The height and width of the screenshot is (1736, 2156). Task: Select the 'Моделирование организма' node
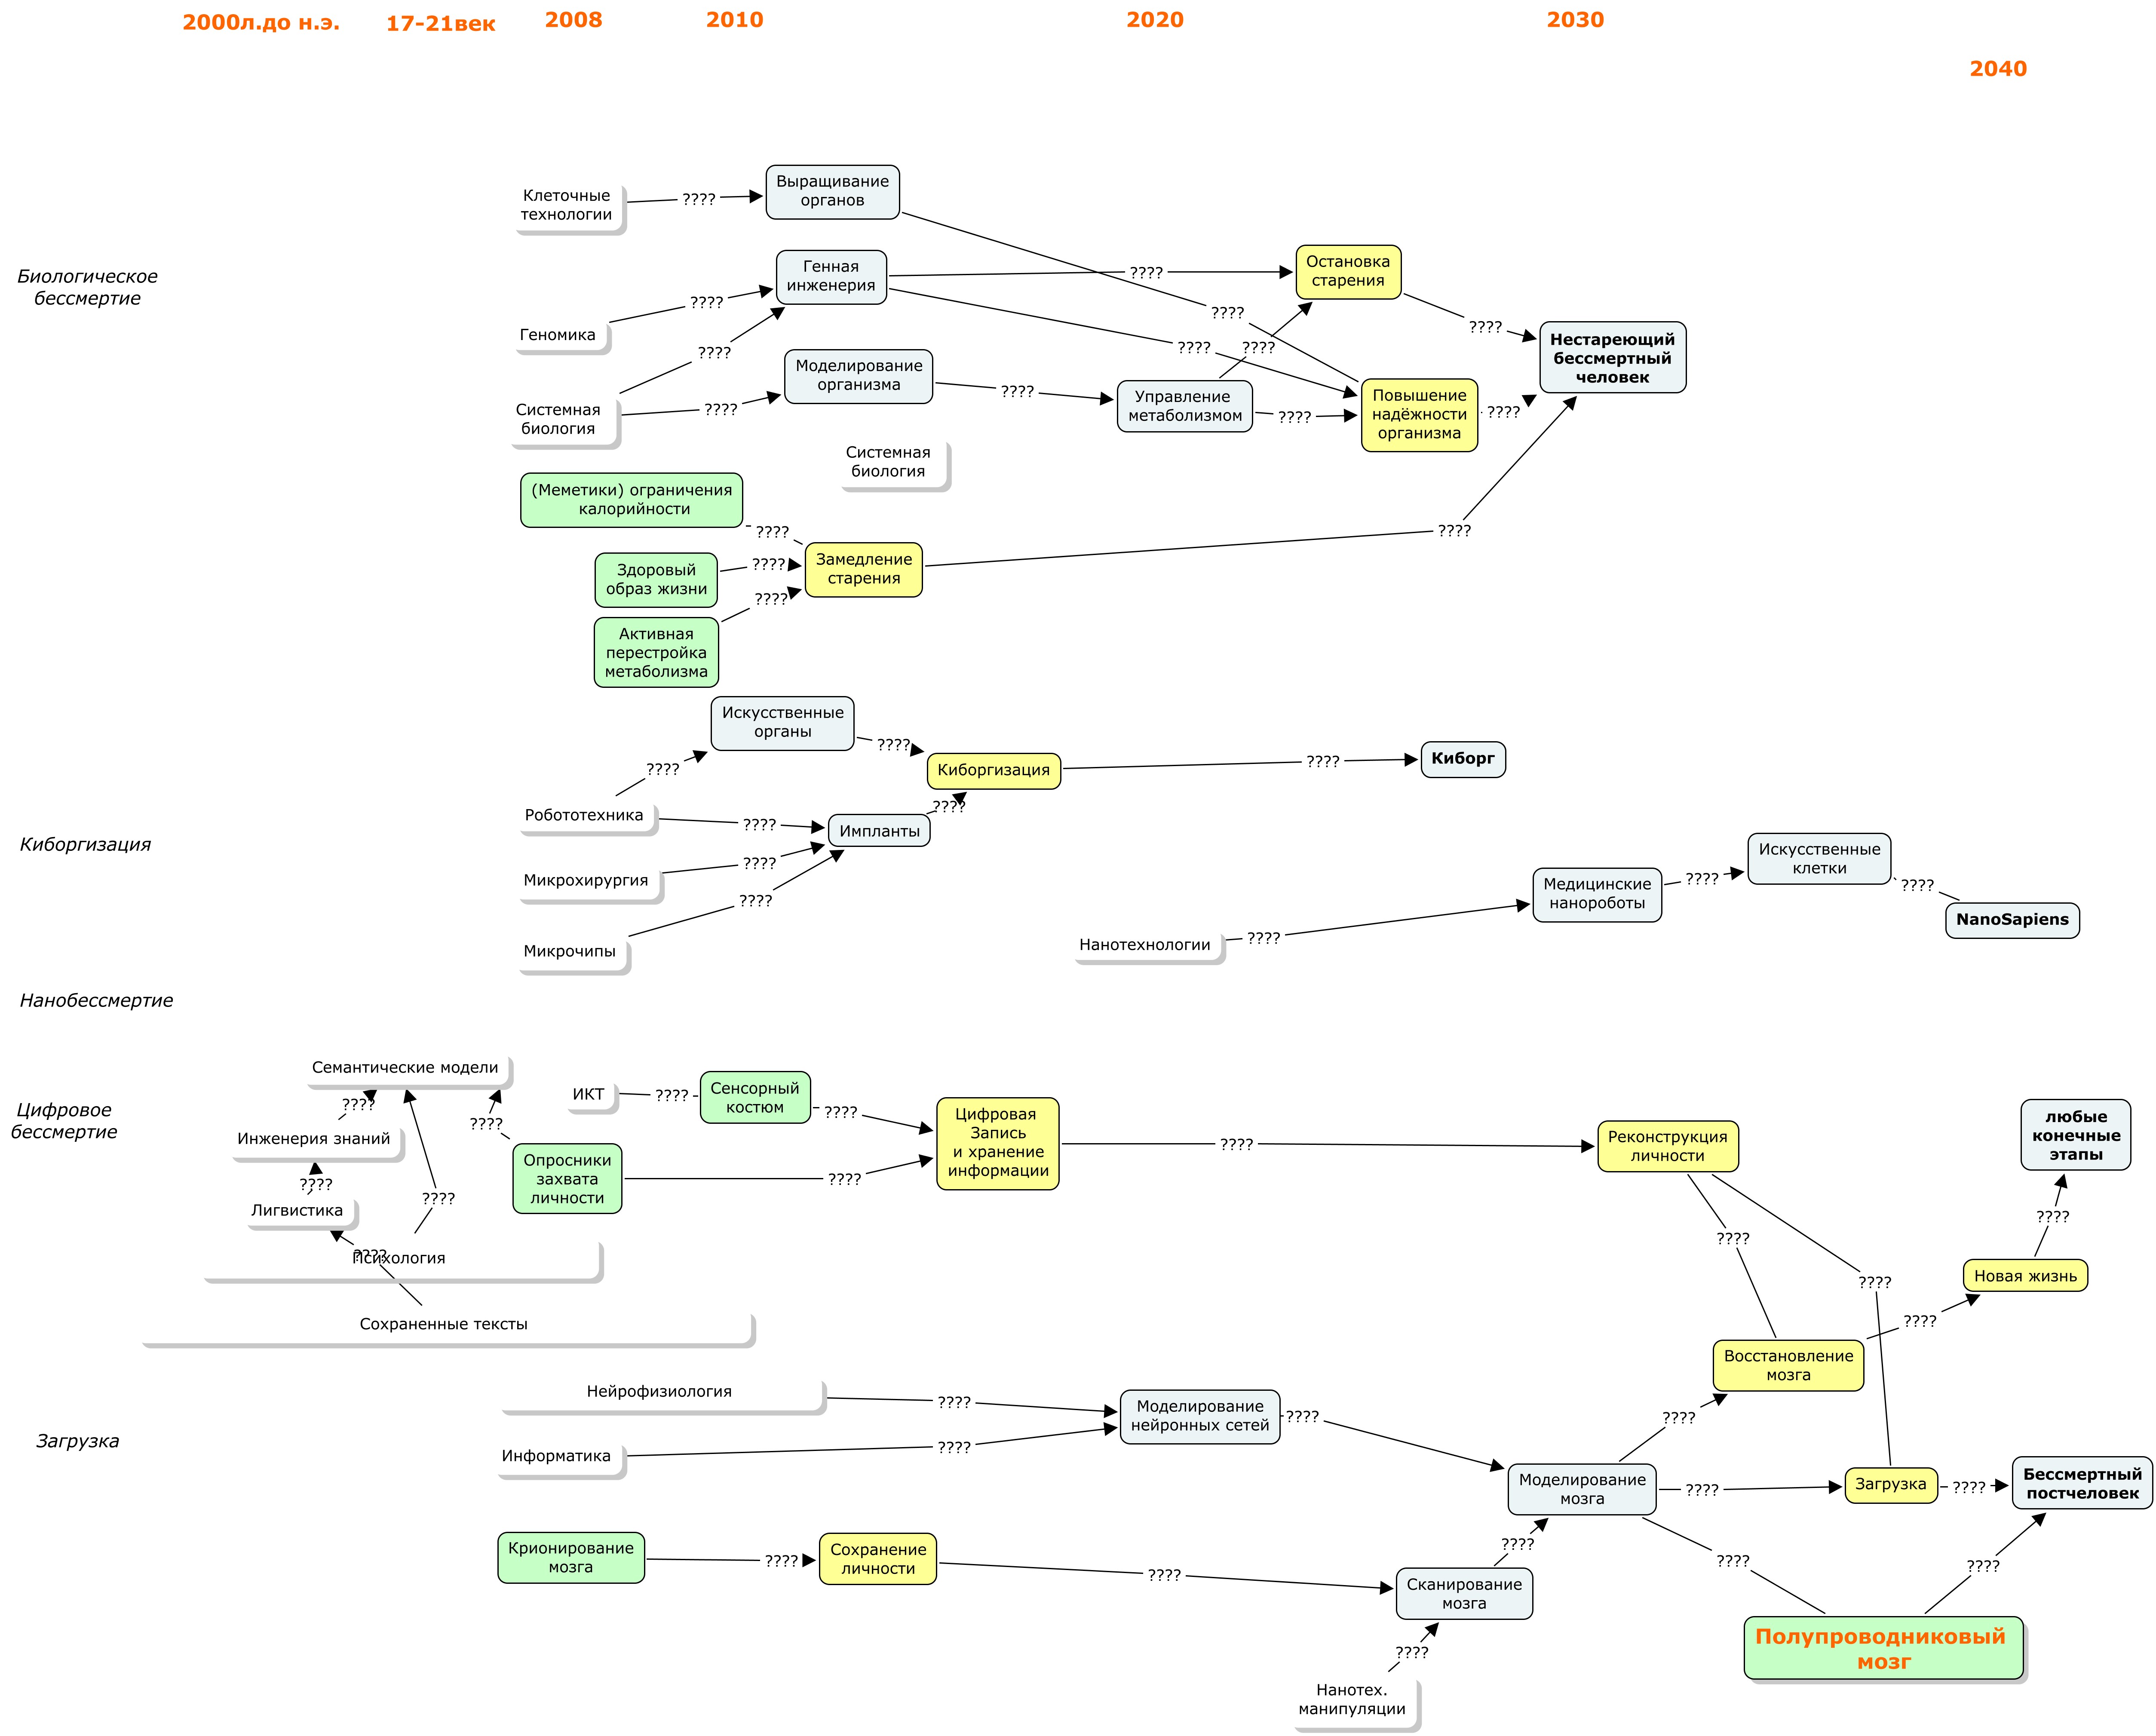point(858,376)
